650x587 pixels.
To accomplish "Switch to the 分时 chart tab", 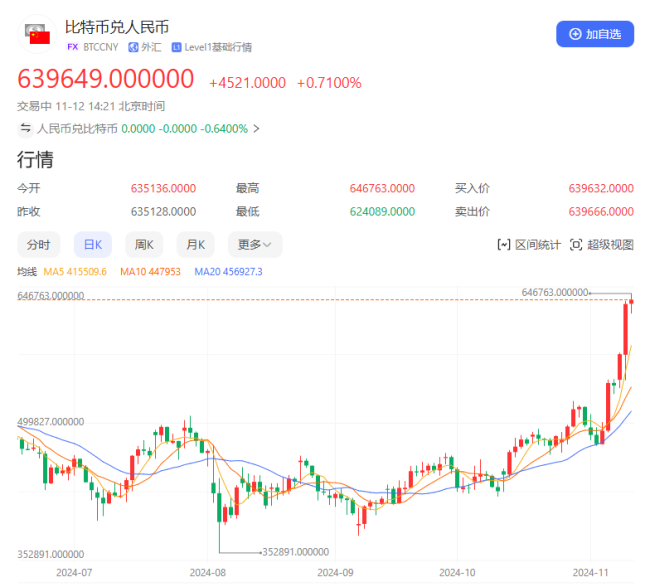I will point(39,245).
